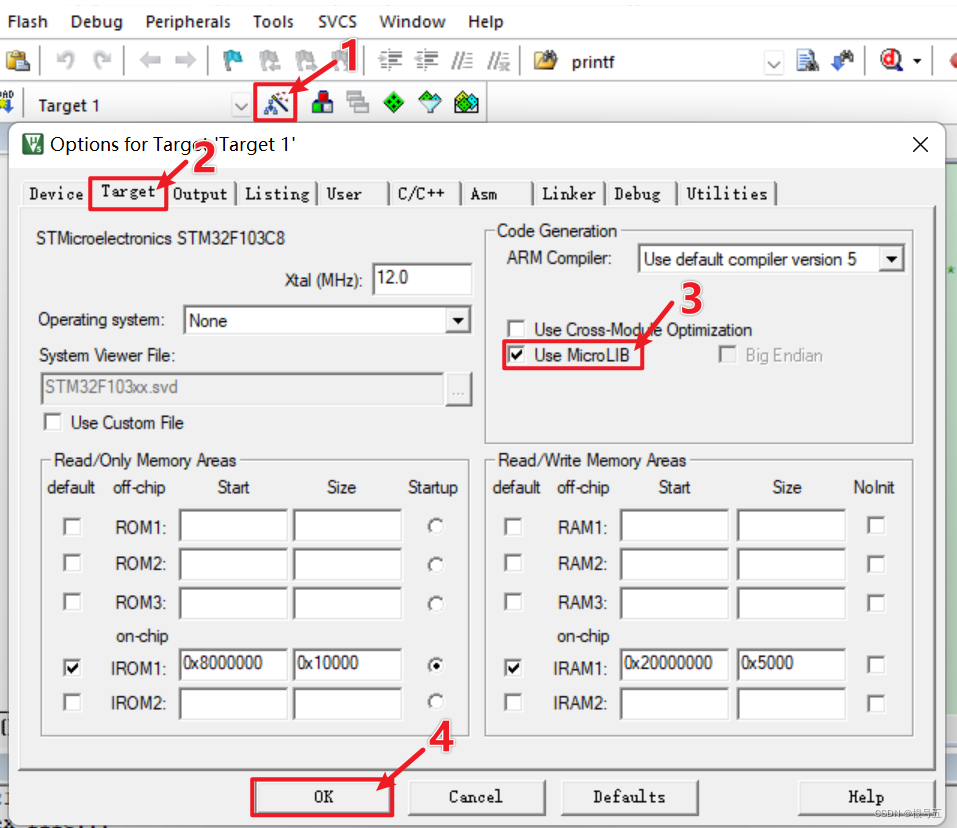Image resolution: width=957 pixels, height=828 pixels.
Task: Toggle IROM1 default checkbox
Action: pos(72,668)
